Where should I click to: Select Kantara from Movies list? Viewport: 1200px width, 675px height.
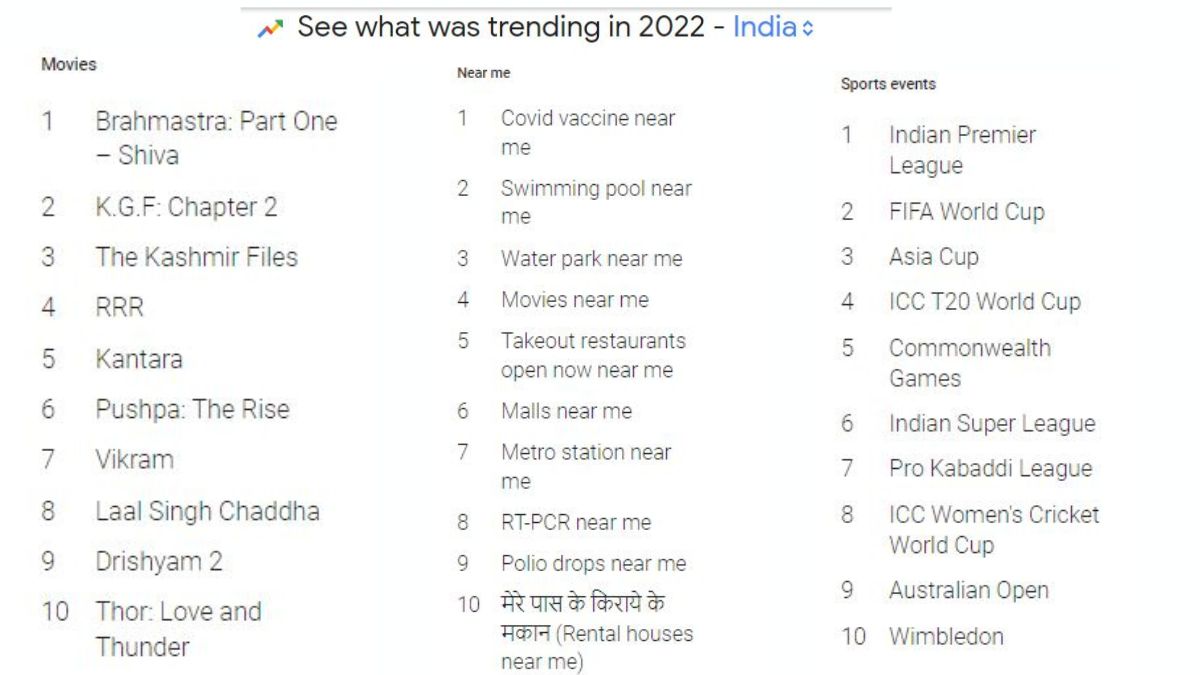[139, 359]
